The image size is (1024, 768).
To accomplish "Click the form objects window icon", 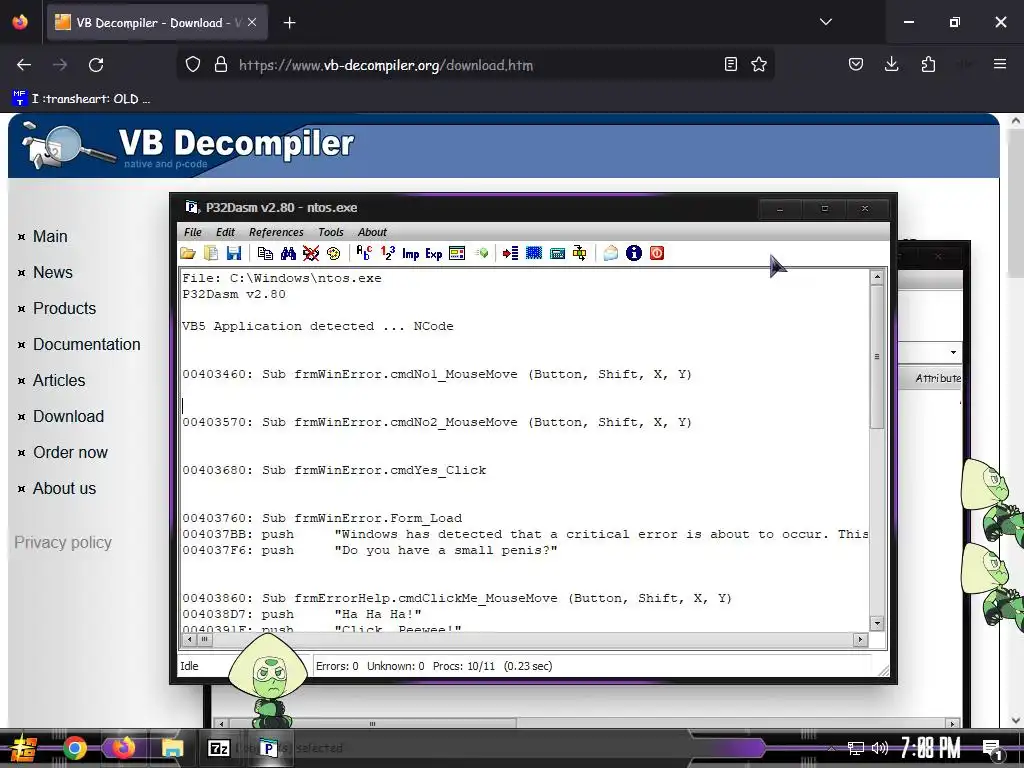I will point(457,253).
